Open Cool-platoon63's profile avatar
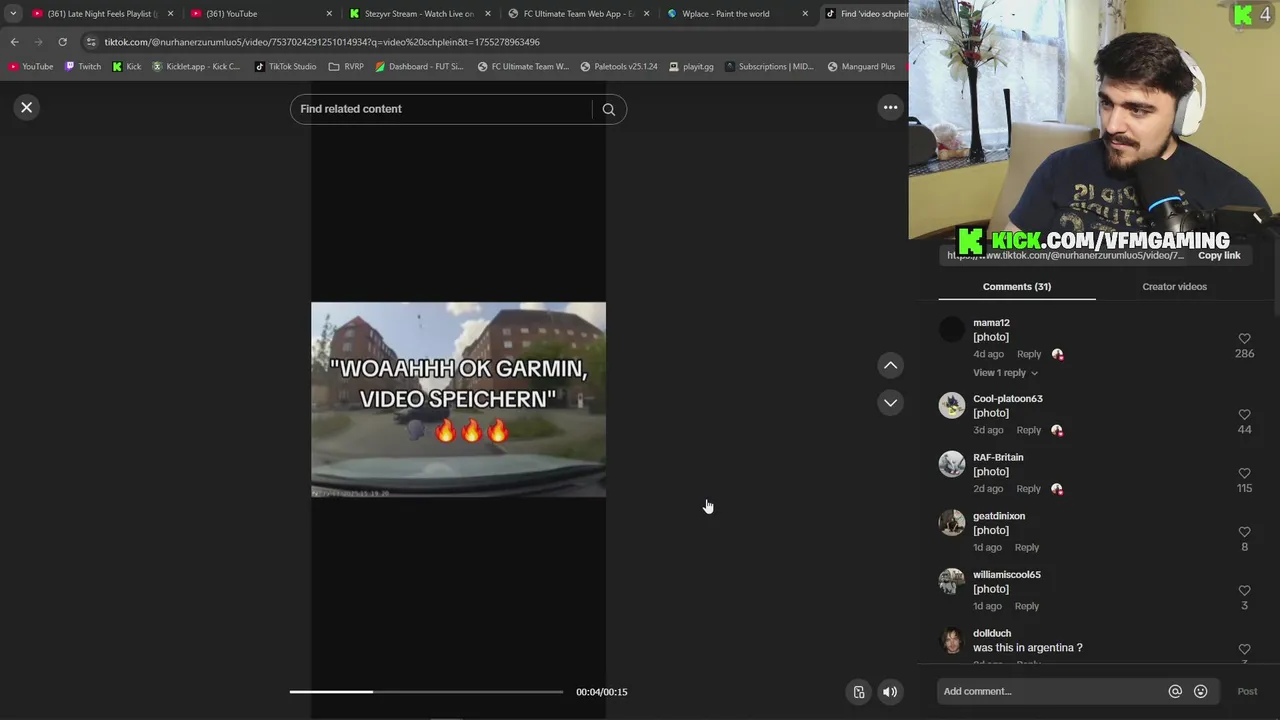 (952, 405)
